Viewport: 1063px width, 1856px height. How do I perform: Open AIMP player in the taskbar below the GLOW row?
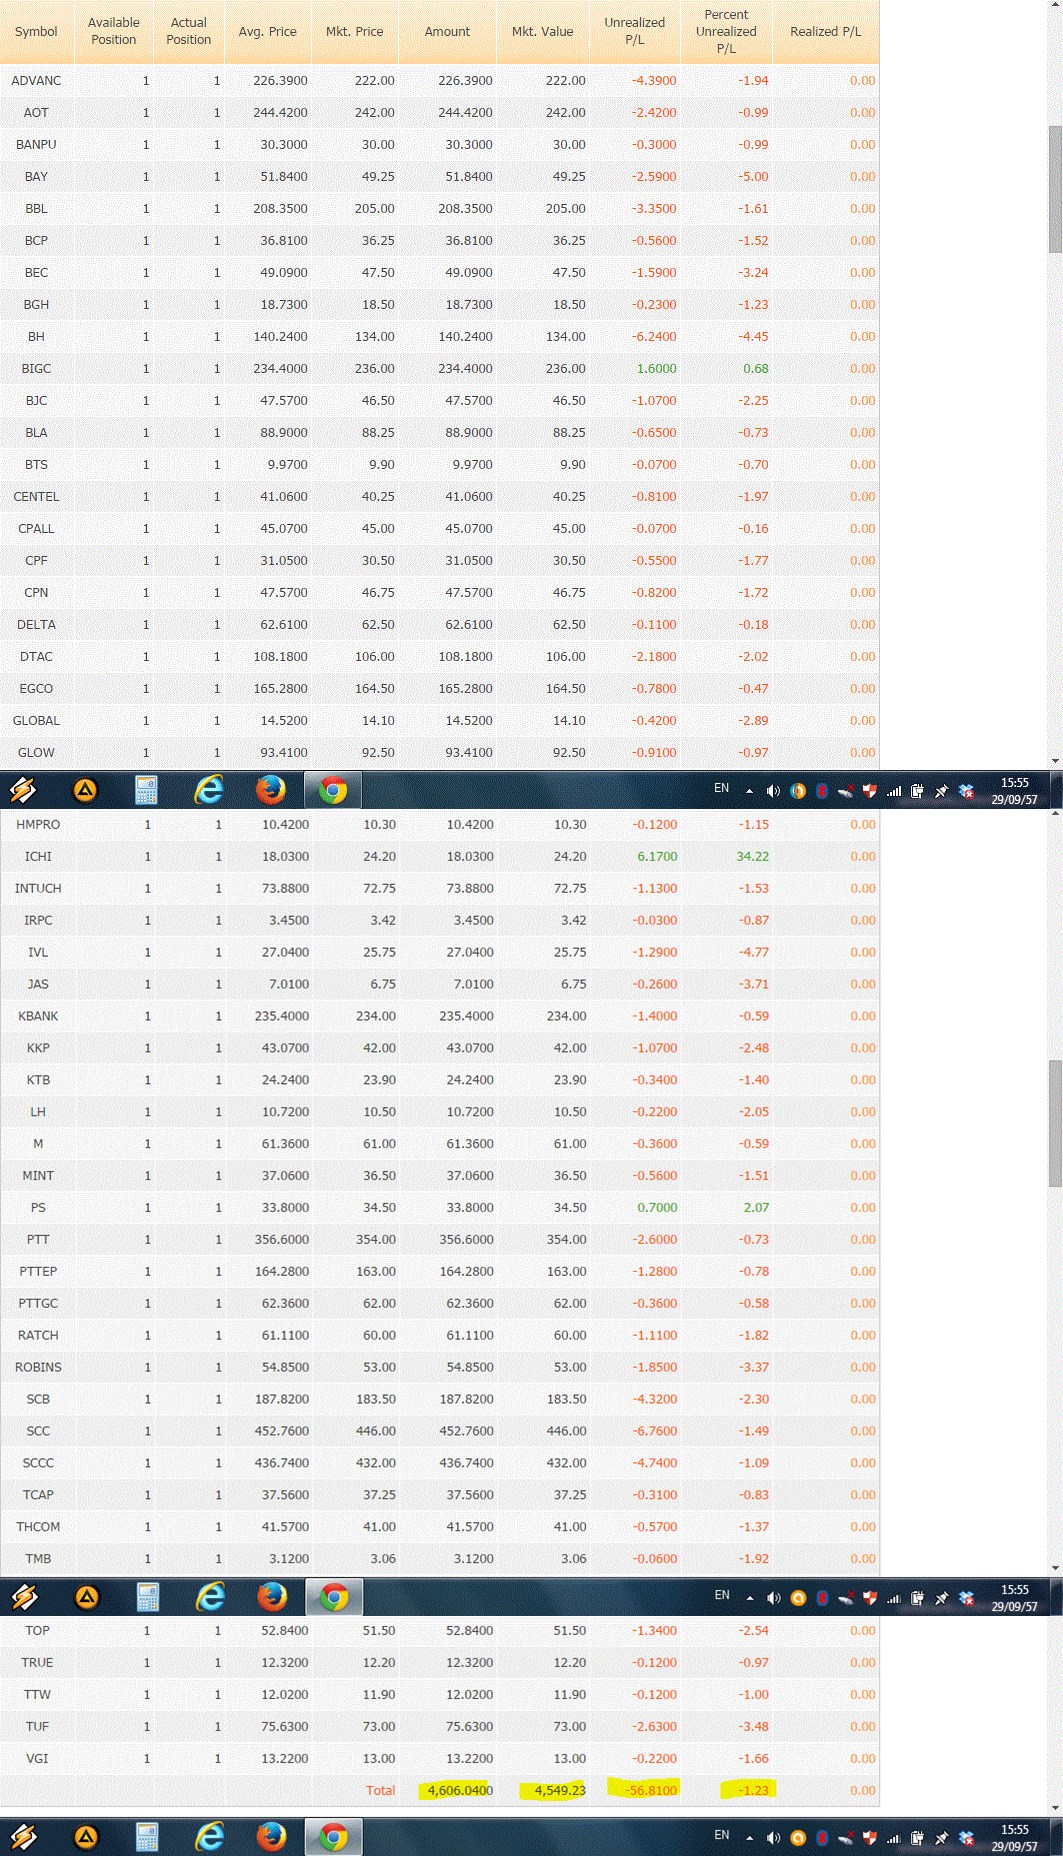(x=86, y=791)
